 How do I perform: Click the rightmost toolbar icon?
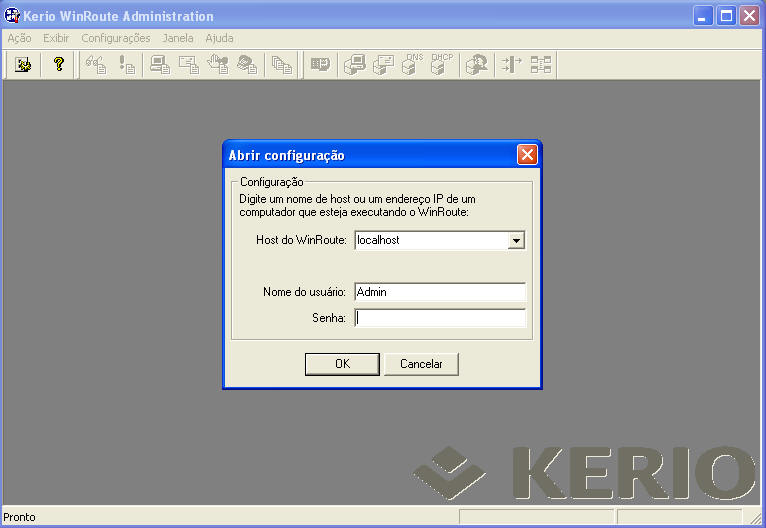(541, 65)
